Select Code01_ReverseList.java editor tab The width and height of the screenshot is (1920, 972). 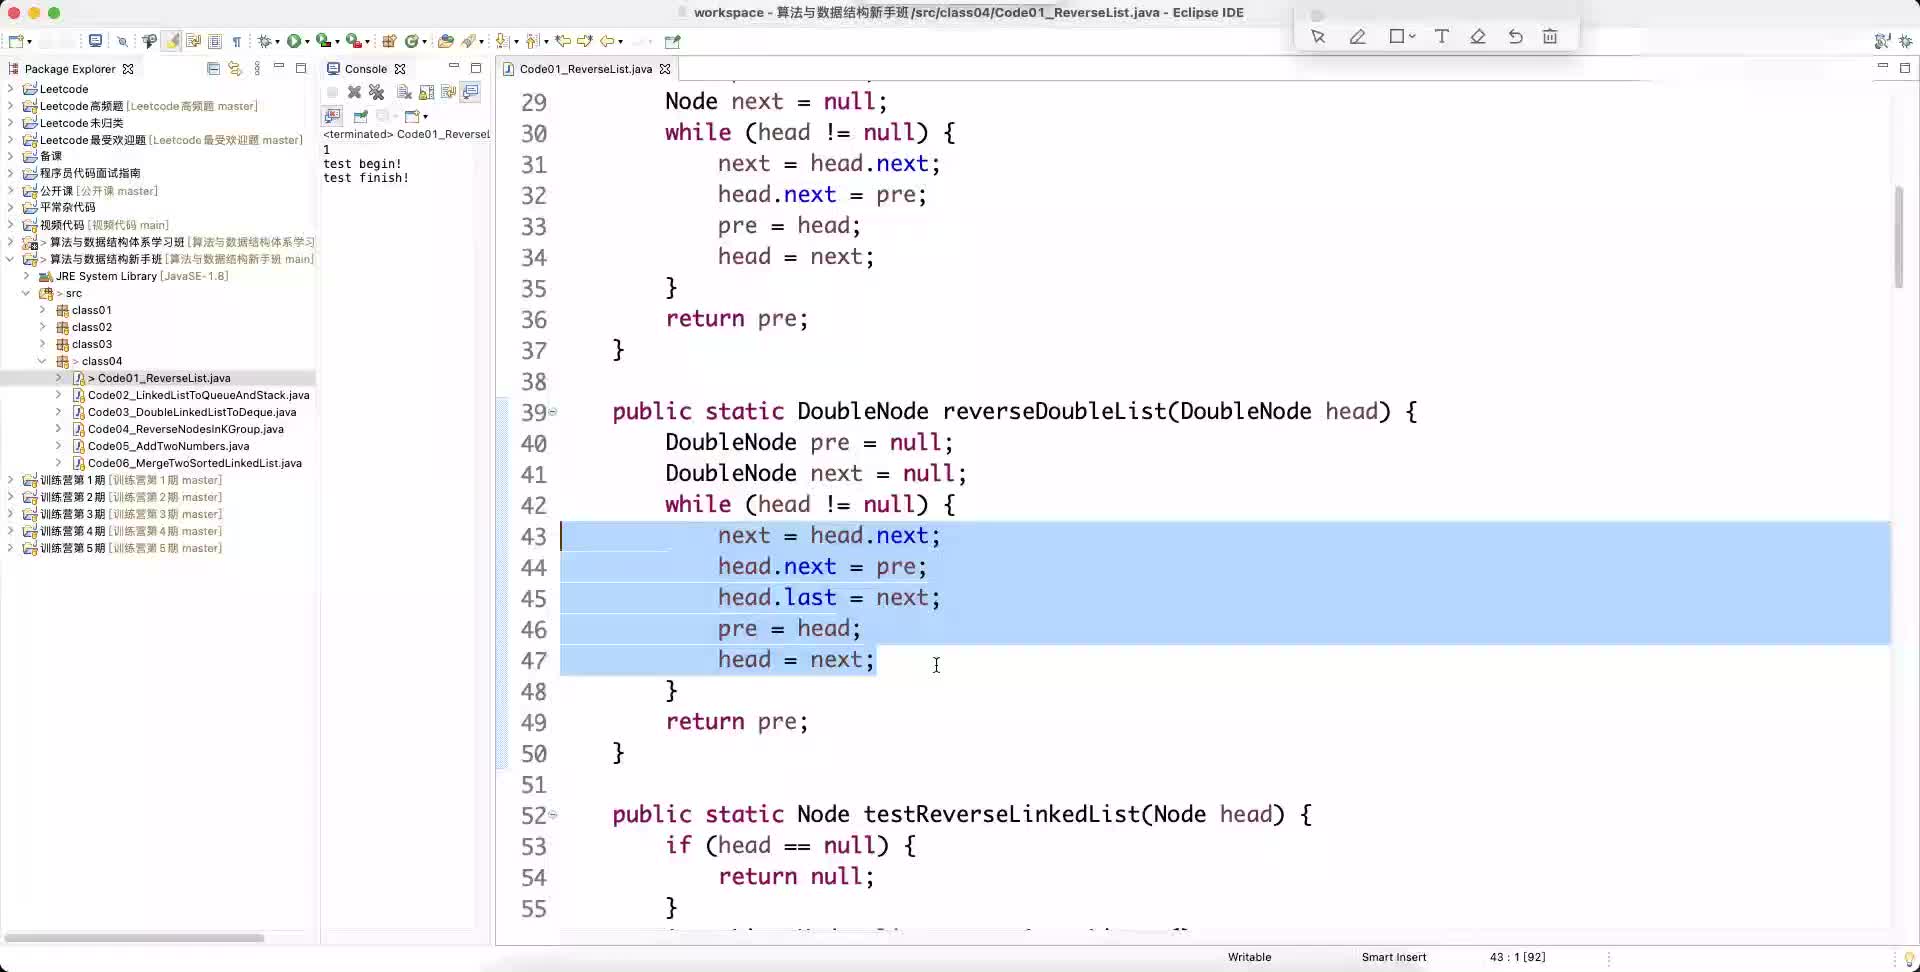tap(585, 69)
